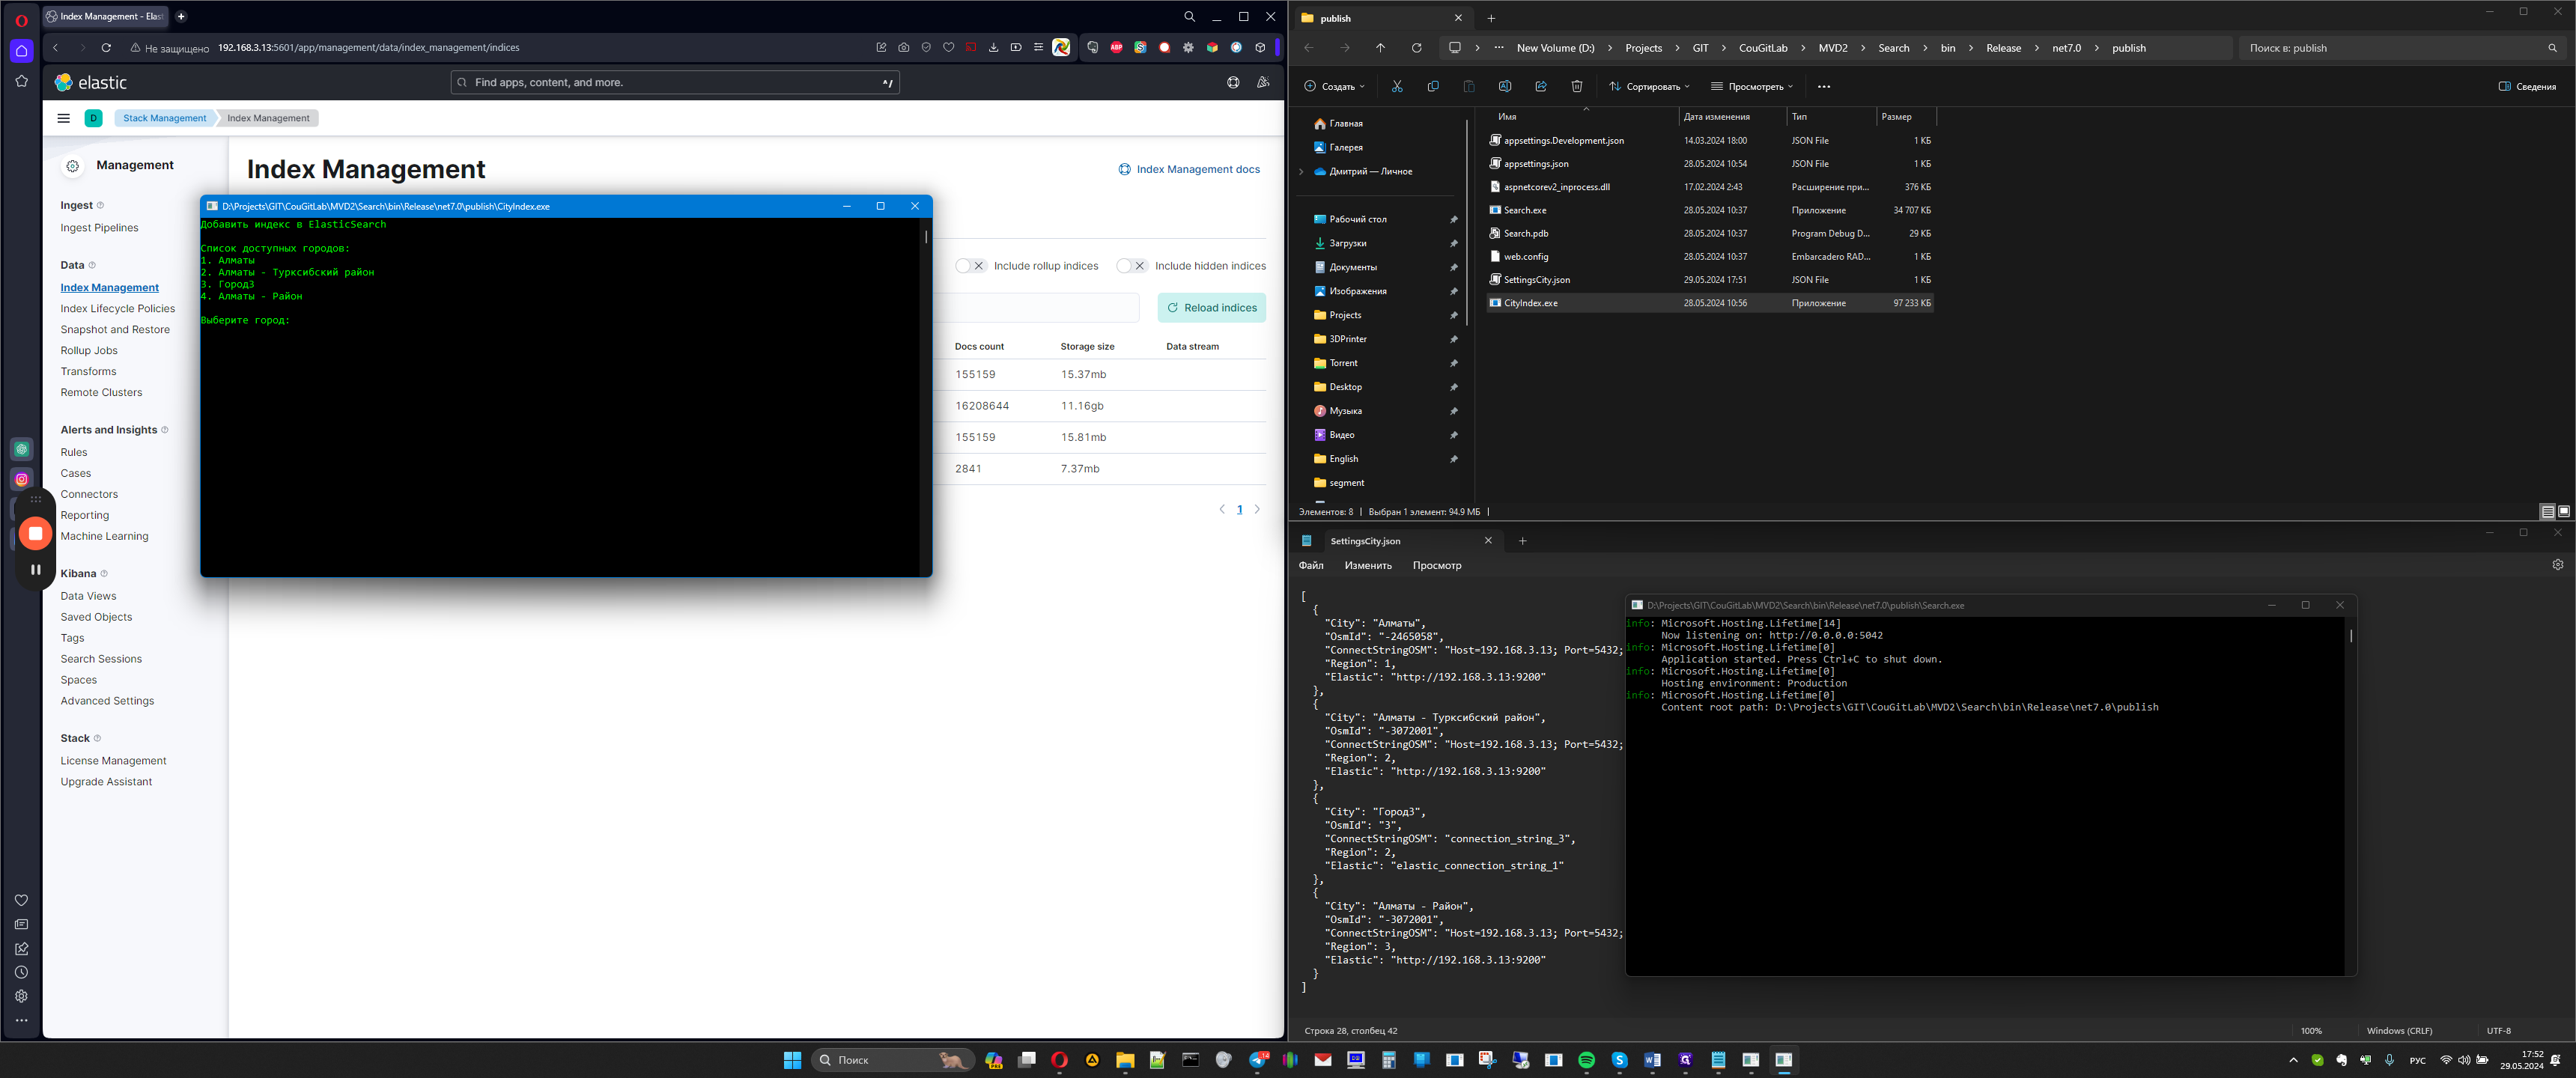Open Instagram from Opera sidebar
Viewport: 2576px width, 1078px height.
[x=21, y=479]
